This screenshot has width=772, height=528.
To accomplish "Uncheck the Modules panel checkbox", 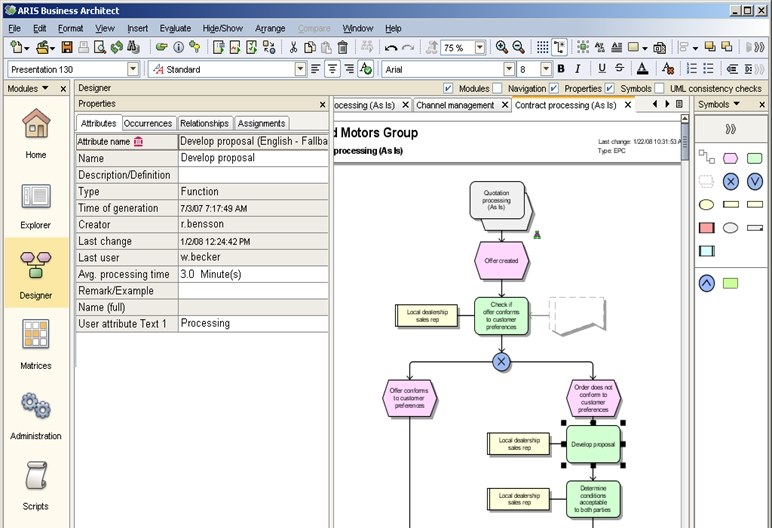I will (x=448, y=88).
